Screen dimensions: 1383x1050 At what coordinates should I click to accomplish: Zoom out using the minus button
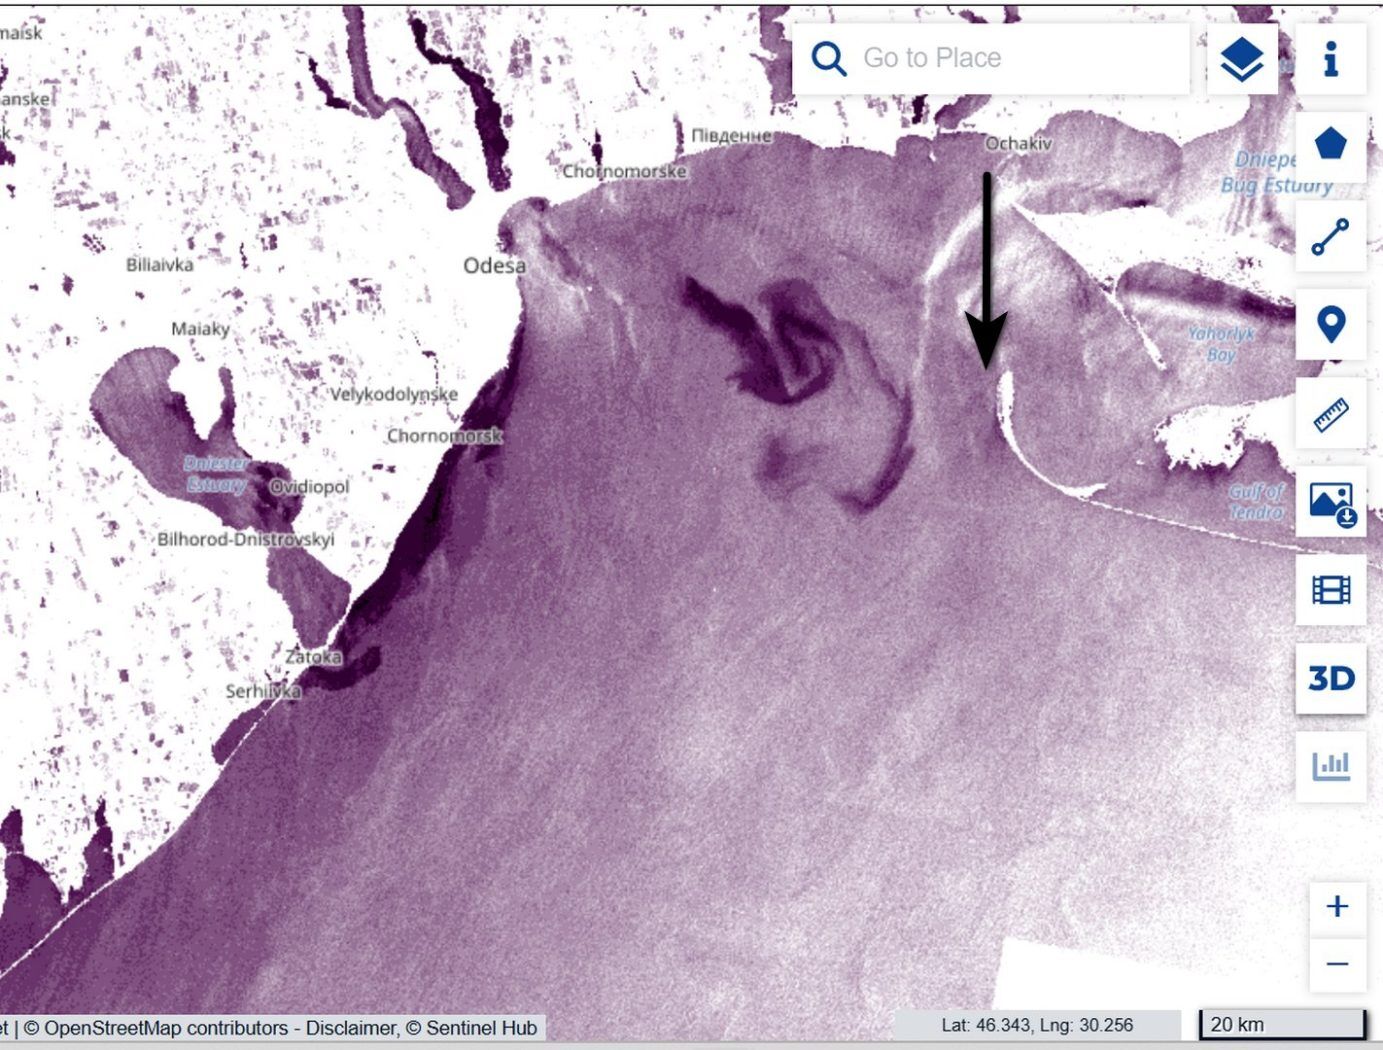[1337, 964]
